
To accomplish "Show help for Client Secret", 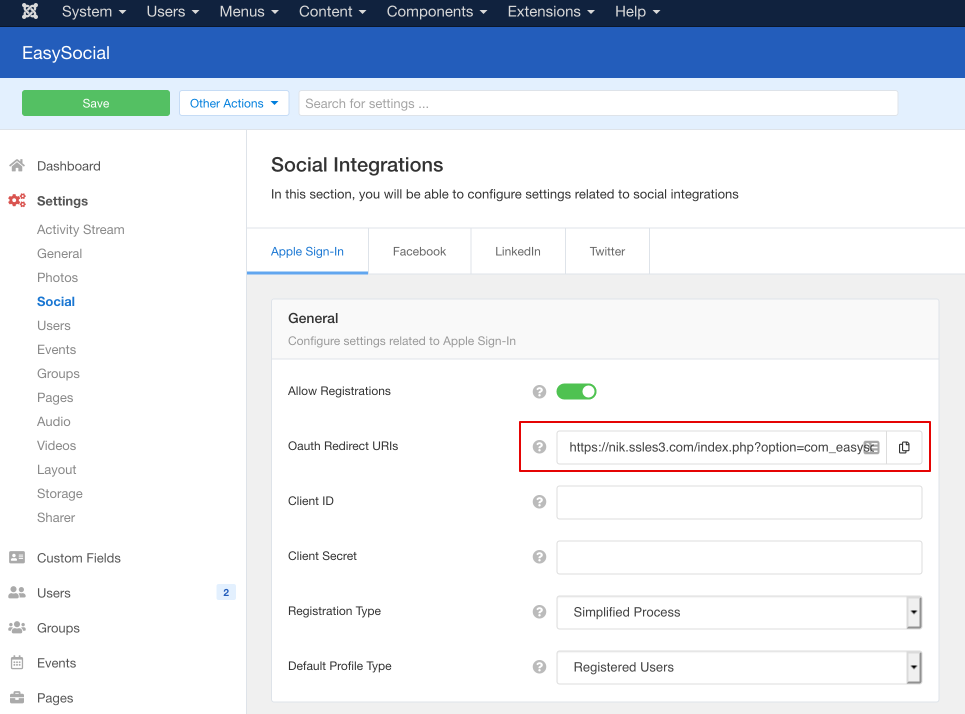I will coord(539,556).
